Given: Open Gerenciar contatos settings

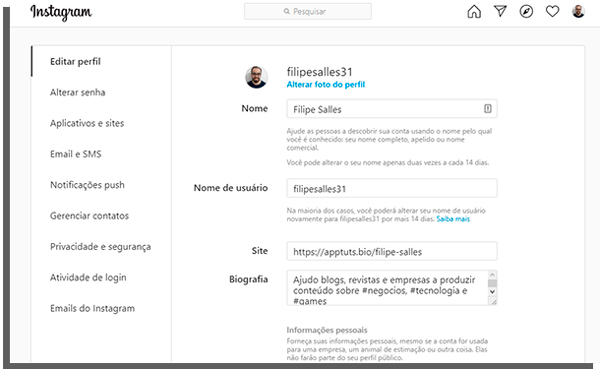Looking at the screenshot, I should tap(90, 216).
